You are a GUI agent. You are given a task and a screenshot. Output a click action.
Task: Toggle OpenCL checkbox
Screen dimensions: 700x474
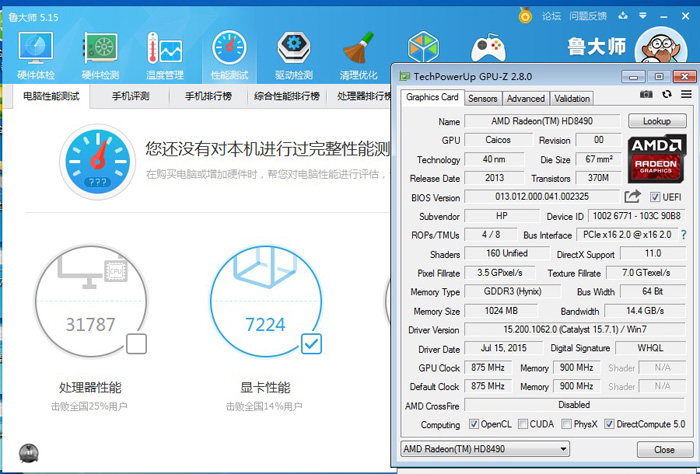(474, 424)
